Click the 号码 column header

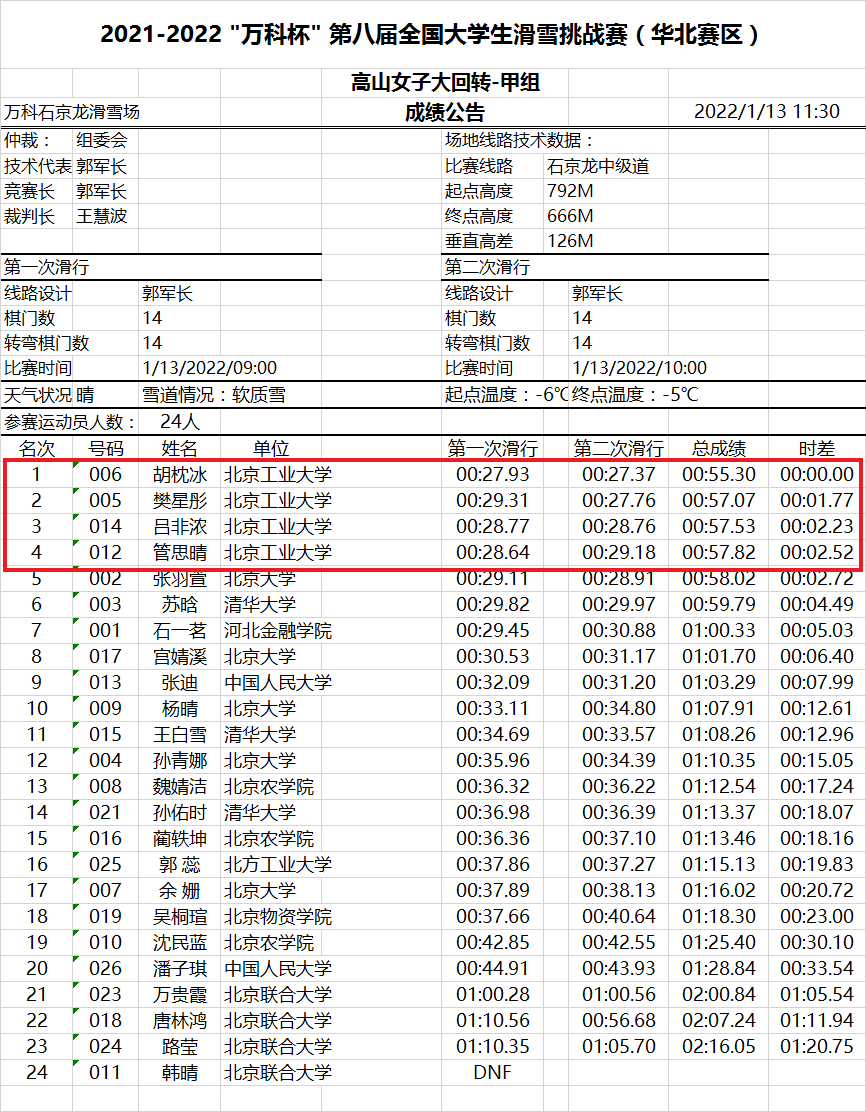click(x=106, y=448)
